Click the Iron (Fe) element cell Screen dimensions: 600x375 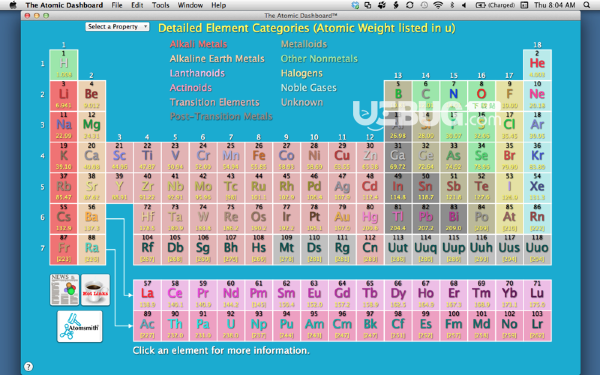click(x=259, y=157)
